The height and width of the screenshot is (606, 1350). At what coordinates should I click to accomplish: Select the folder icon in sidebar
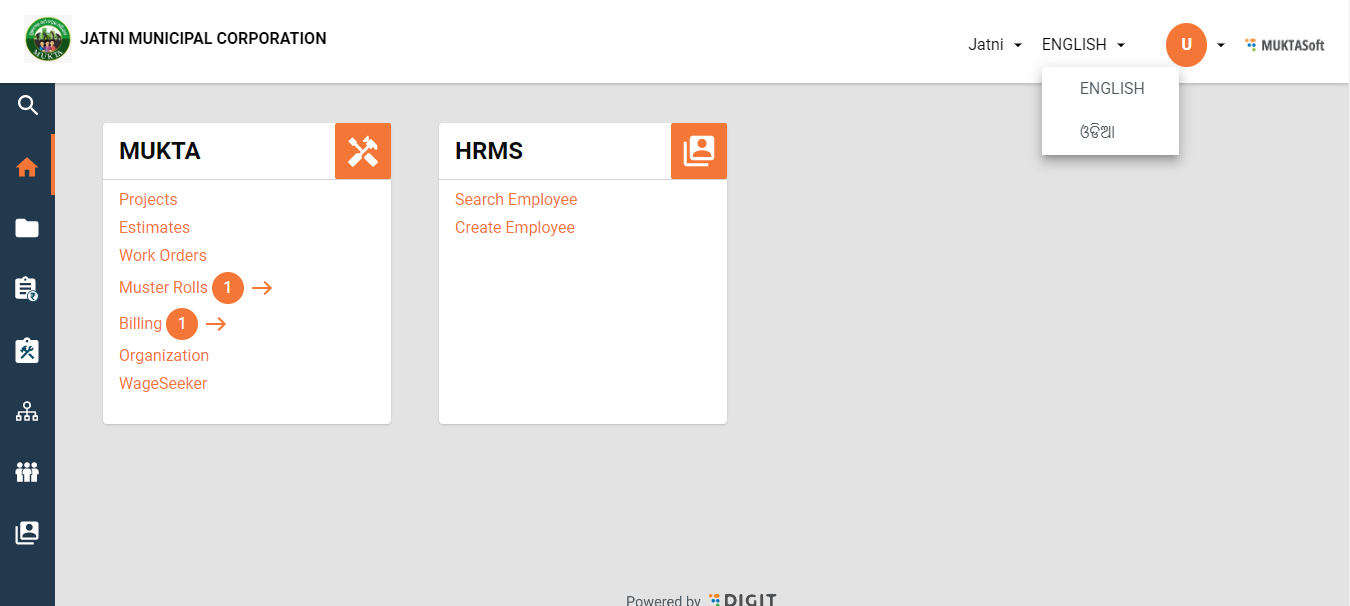pos(27,229)
